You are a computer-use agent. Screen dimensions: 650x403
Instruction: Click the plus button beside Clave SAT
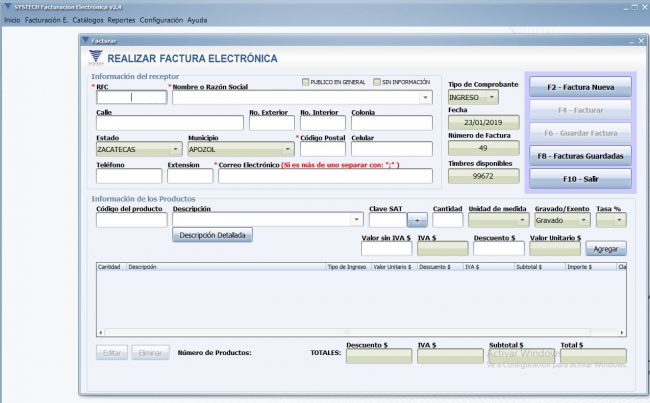point(418,220)
